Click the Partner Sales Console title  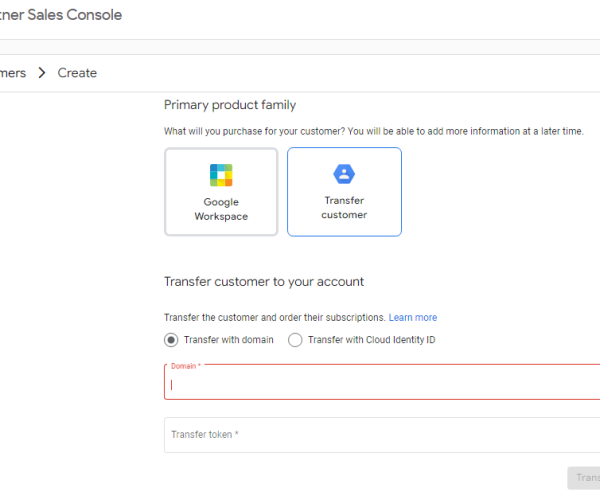pos(60,15)
